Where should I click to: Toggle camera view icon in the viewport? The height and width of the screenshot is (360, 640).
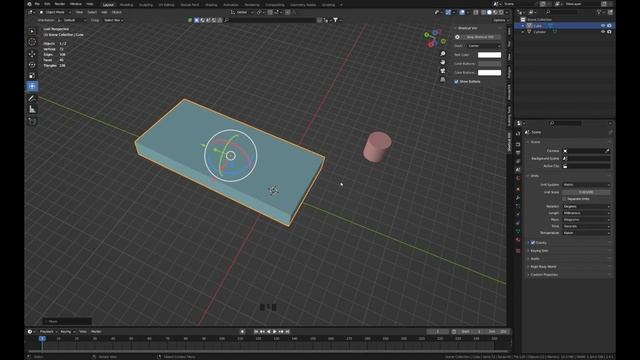point(443,71)
